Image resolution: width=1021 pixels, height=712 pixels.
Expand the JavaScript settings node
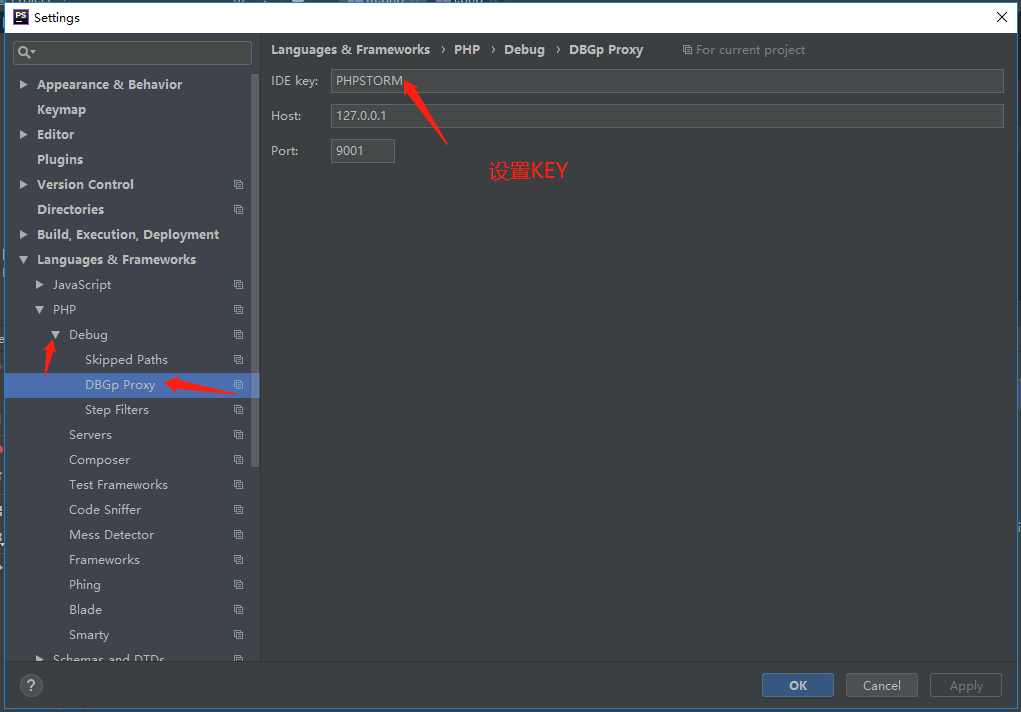(x=40, y=285)
